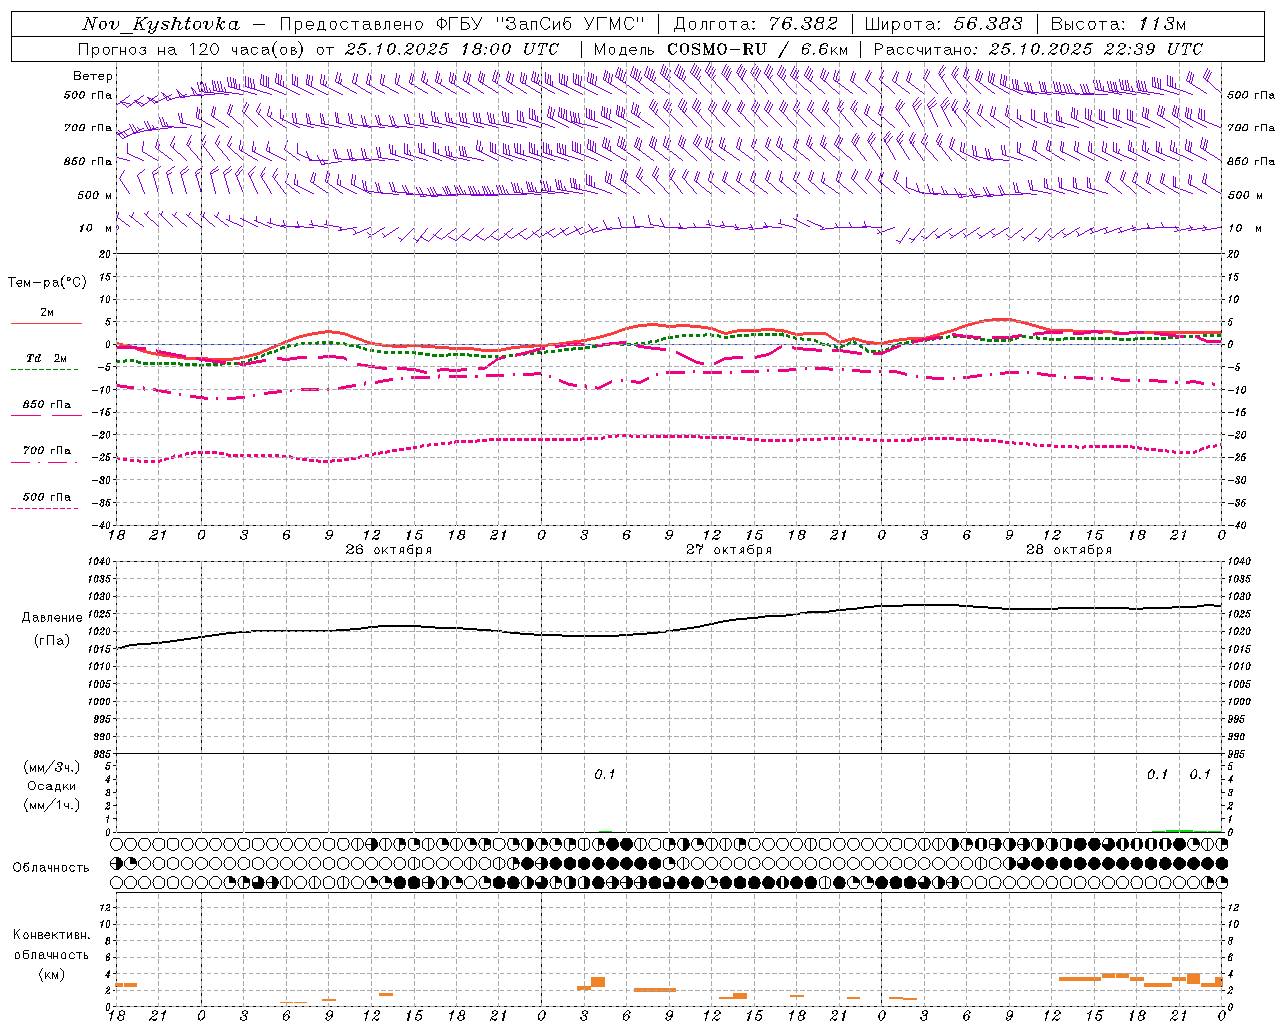Click the 1040 value on left pressure axis
This screenshot has height=1024, width=1280.
coord(97,562)
